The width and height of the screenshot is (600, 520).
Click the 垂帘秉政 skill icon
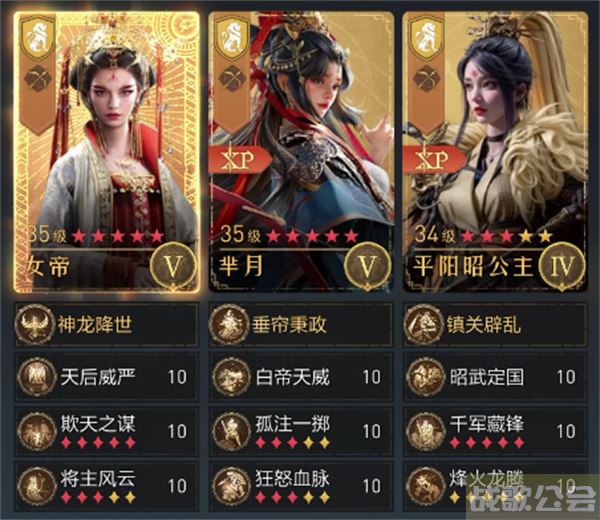[x=229, y=324]
